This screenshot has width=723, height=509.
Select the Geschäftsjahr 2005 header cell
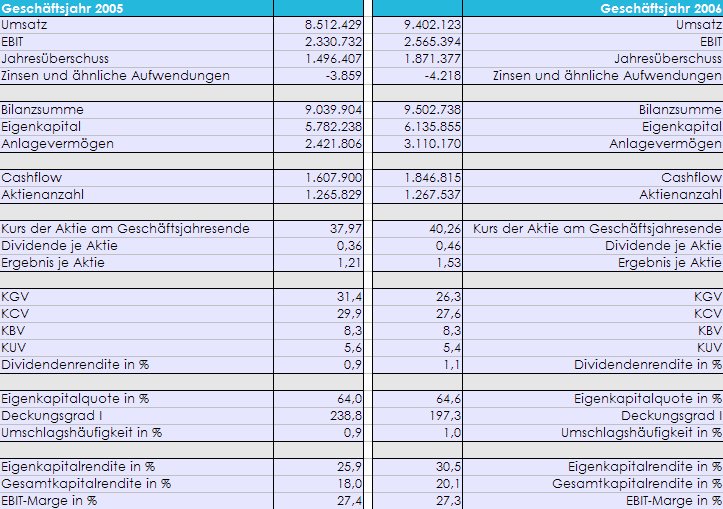coord(136,8)
